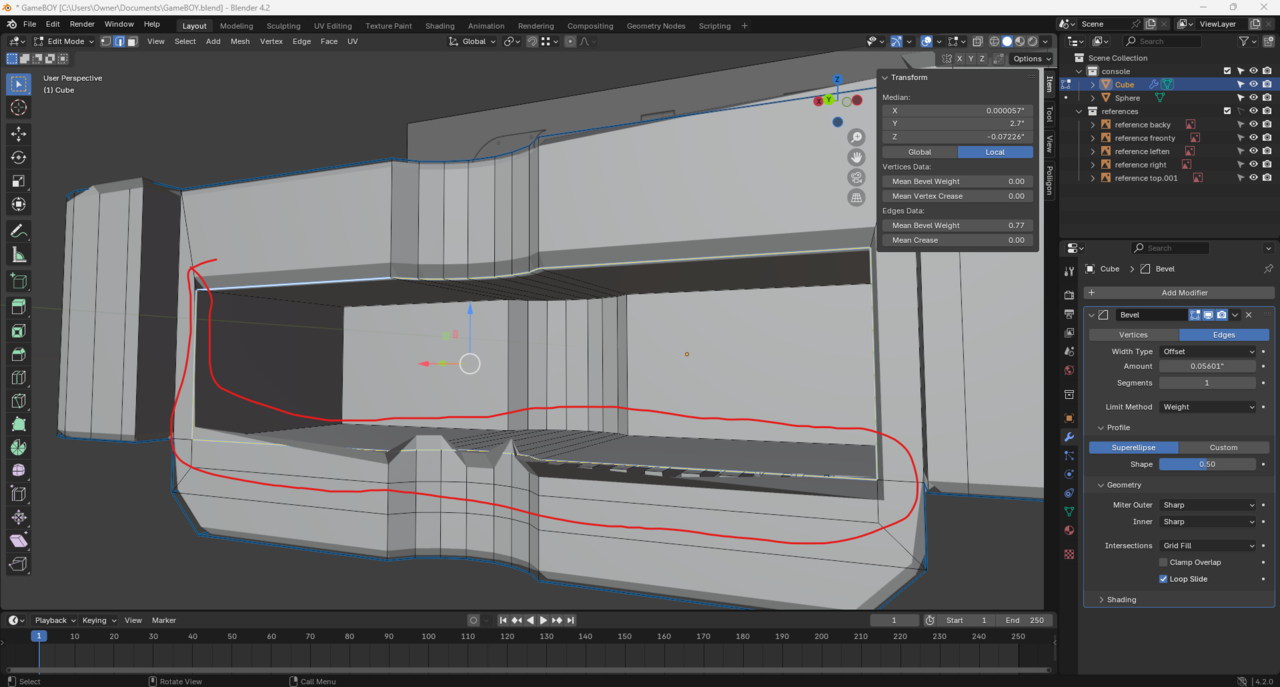Switch to the UV Editing workspace tab
The height and width of the screenshot is (687, 1280).
(x=332, y=26)
